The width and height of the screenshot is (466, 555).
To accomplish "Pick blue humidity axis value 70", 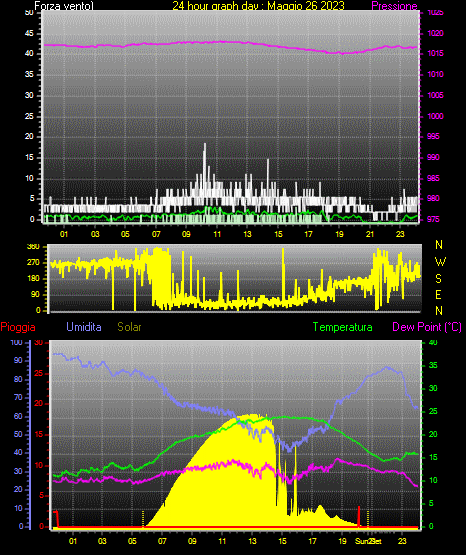I will pyautogui.click(x=18, y=397).
